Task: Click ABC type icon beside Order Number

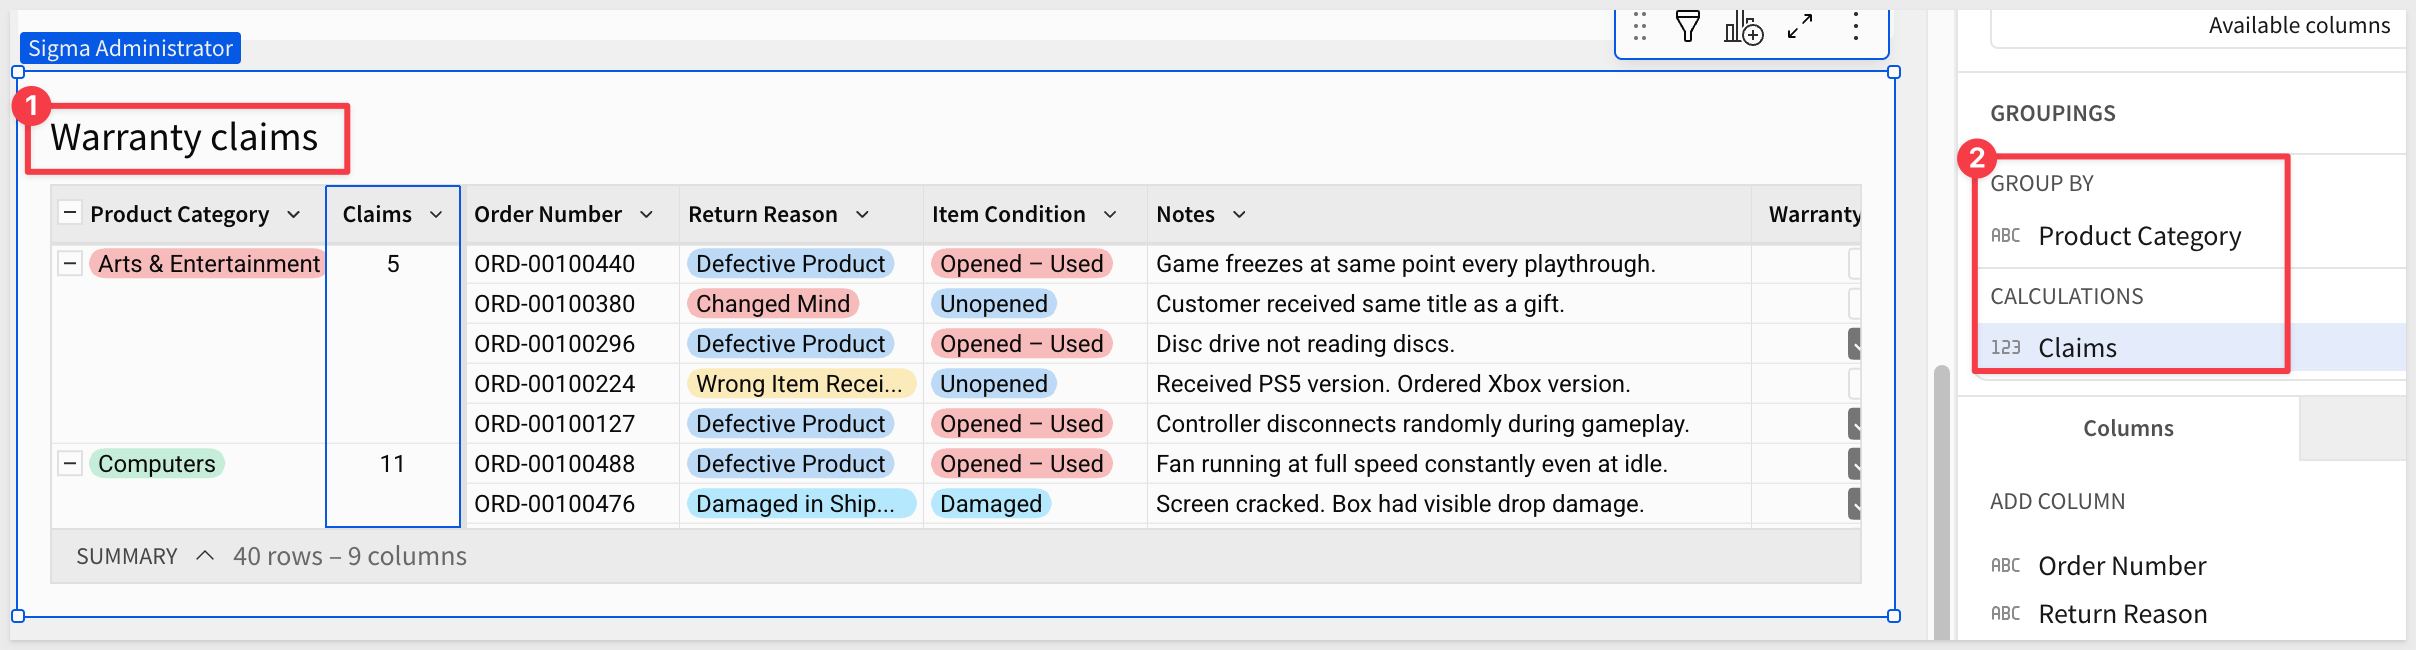Action: pyautogui.click(x=2005, y=566)
